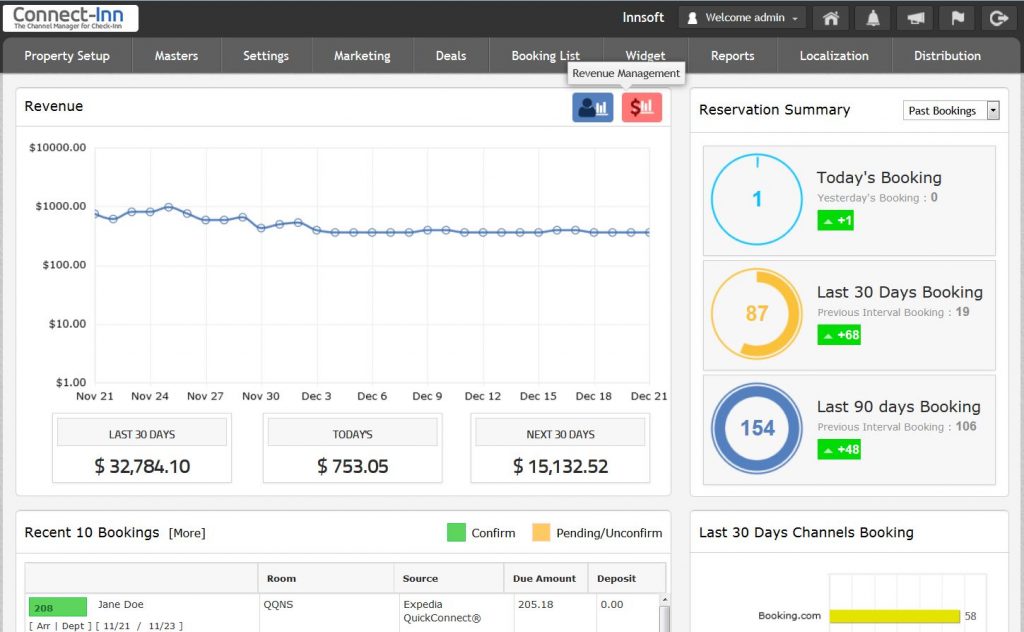
Task: Open the Property Setup menu
Action: (67, 56)
